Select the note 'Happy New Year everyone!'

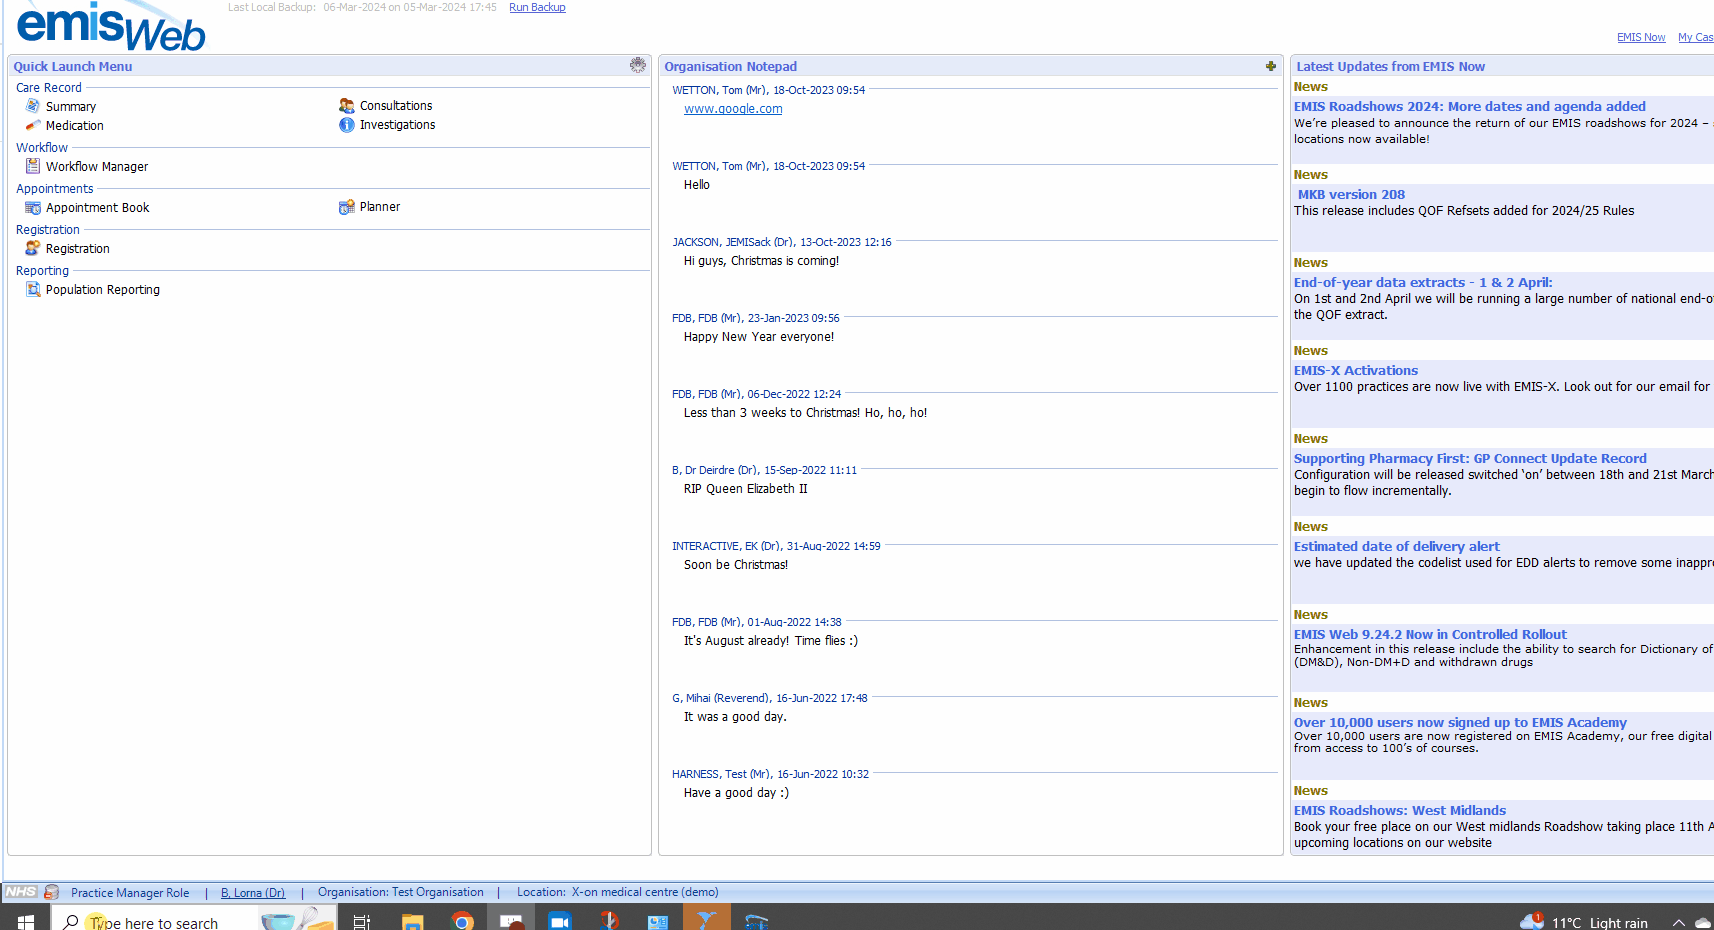pyautogui.click(x=759, y=337)
